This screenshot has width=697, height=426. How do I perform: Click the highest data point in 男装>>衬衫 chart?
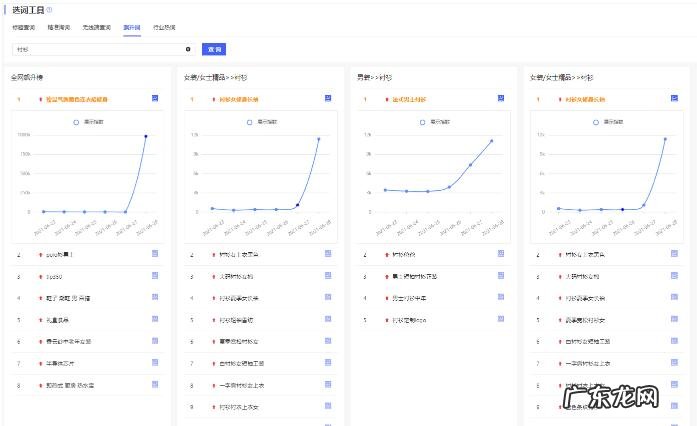tap(492, 141)
